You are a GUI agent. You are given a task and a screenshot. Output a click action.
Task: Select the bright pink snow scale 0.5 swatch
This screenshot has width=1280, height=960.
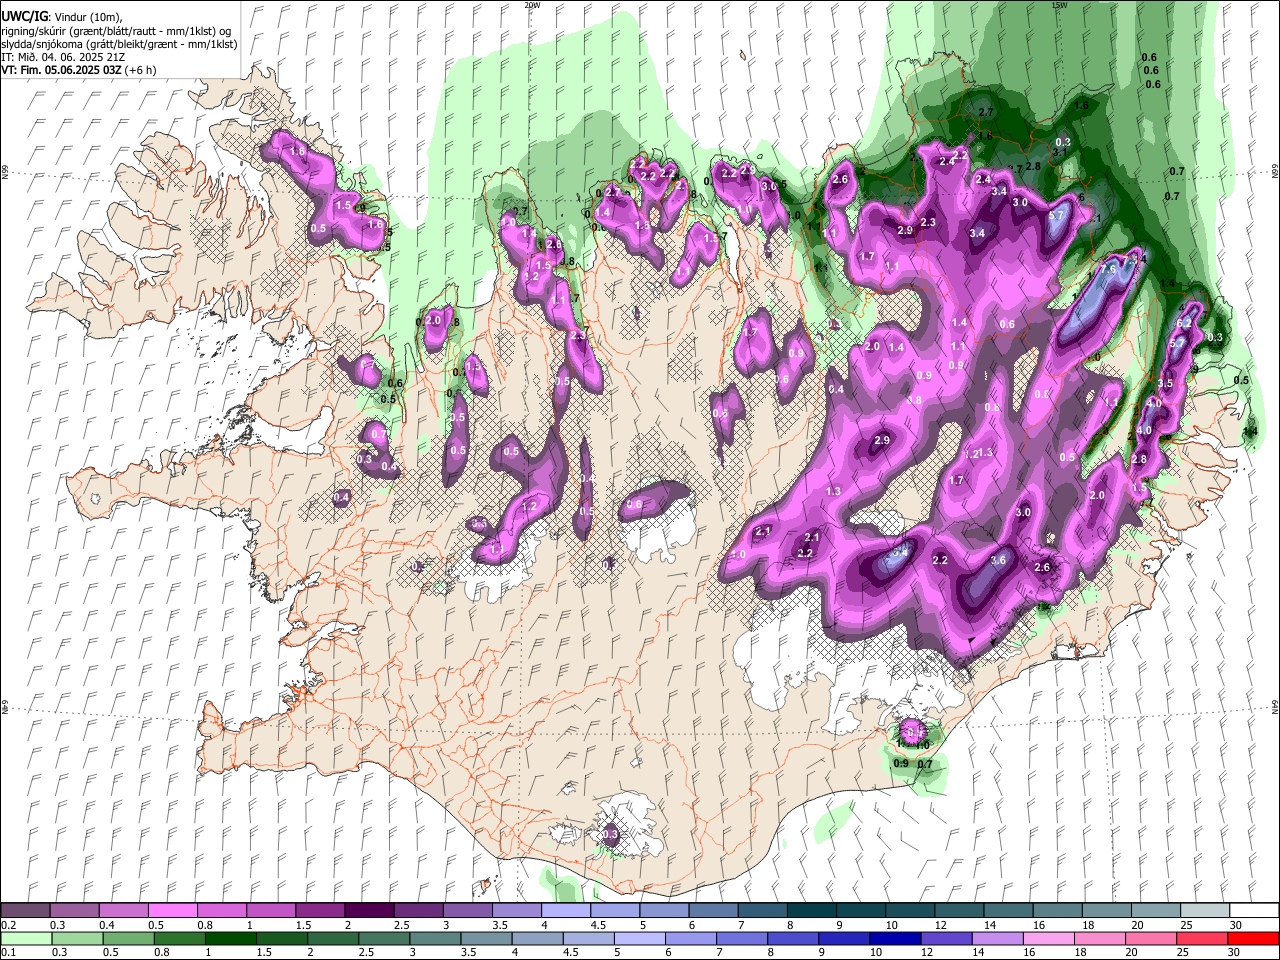pyautogui.click(x=172, y=911)
